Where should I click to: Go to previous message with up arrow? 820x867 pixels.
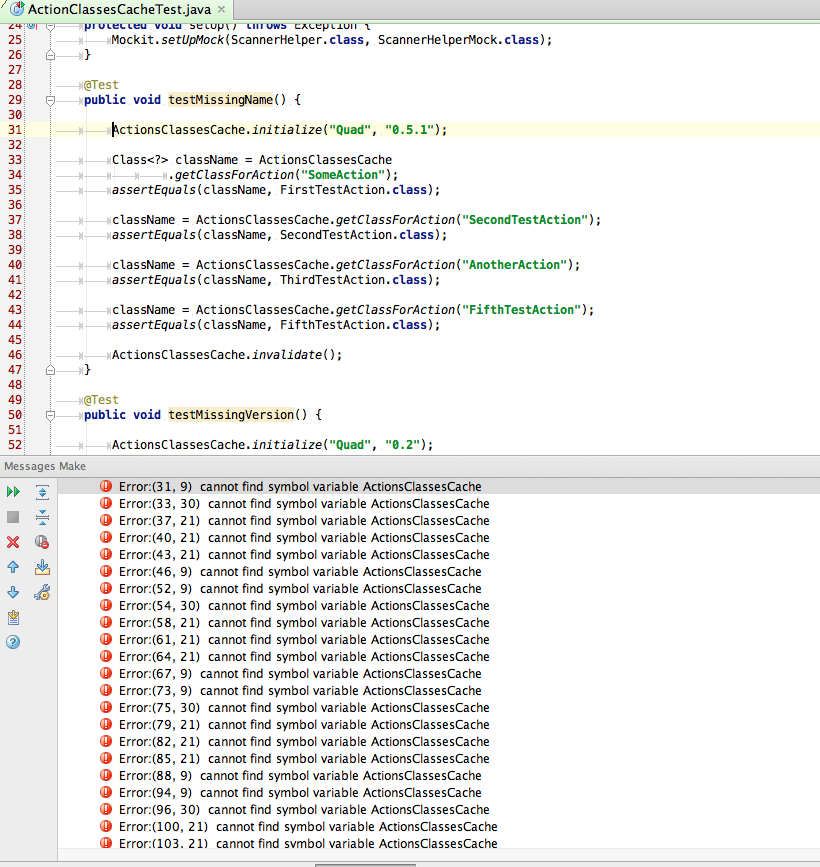click(x=13, y=567)
